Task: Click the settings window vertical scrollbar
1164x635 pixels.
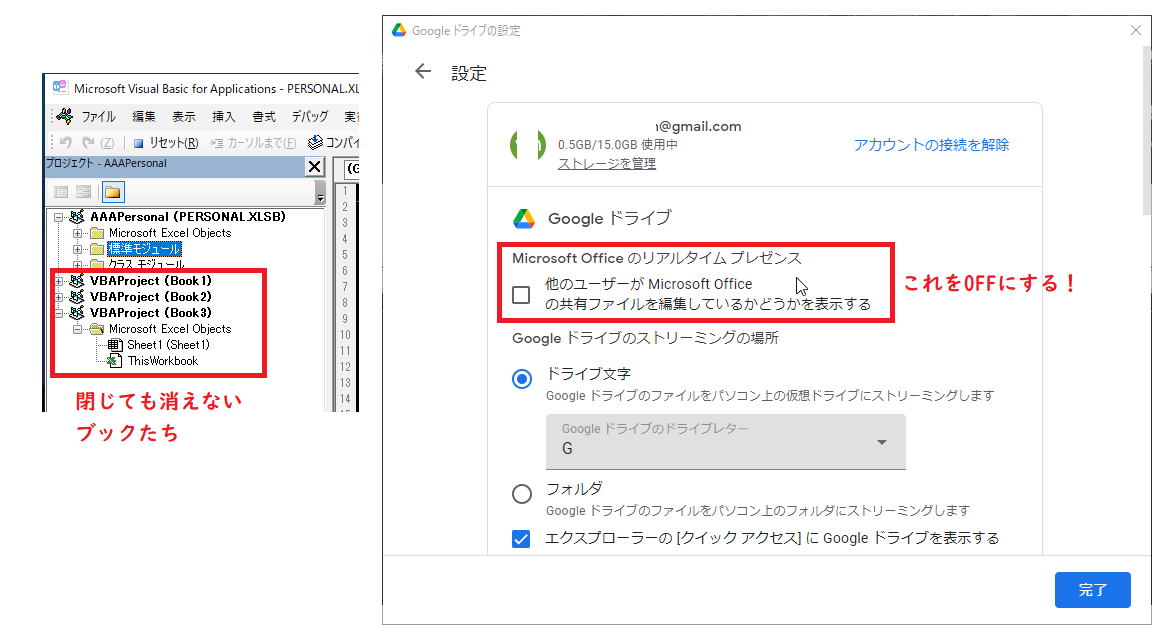Action: (x=1147, y=130)
